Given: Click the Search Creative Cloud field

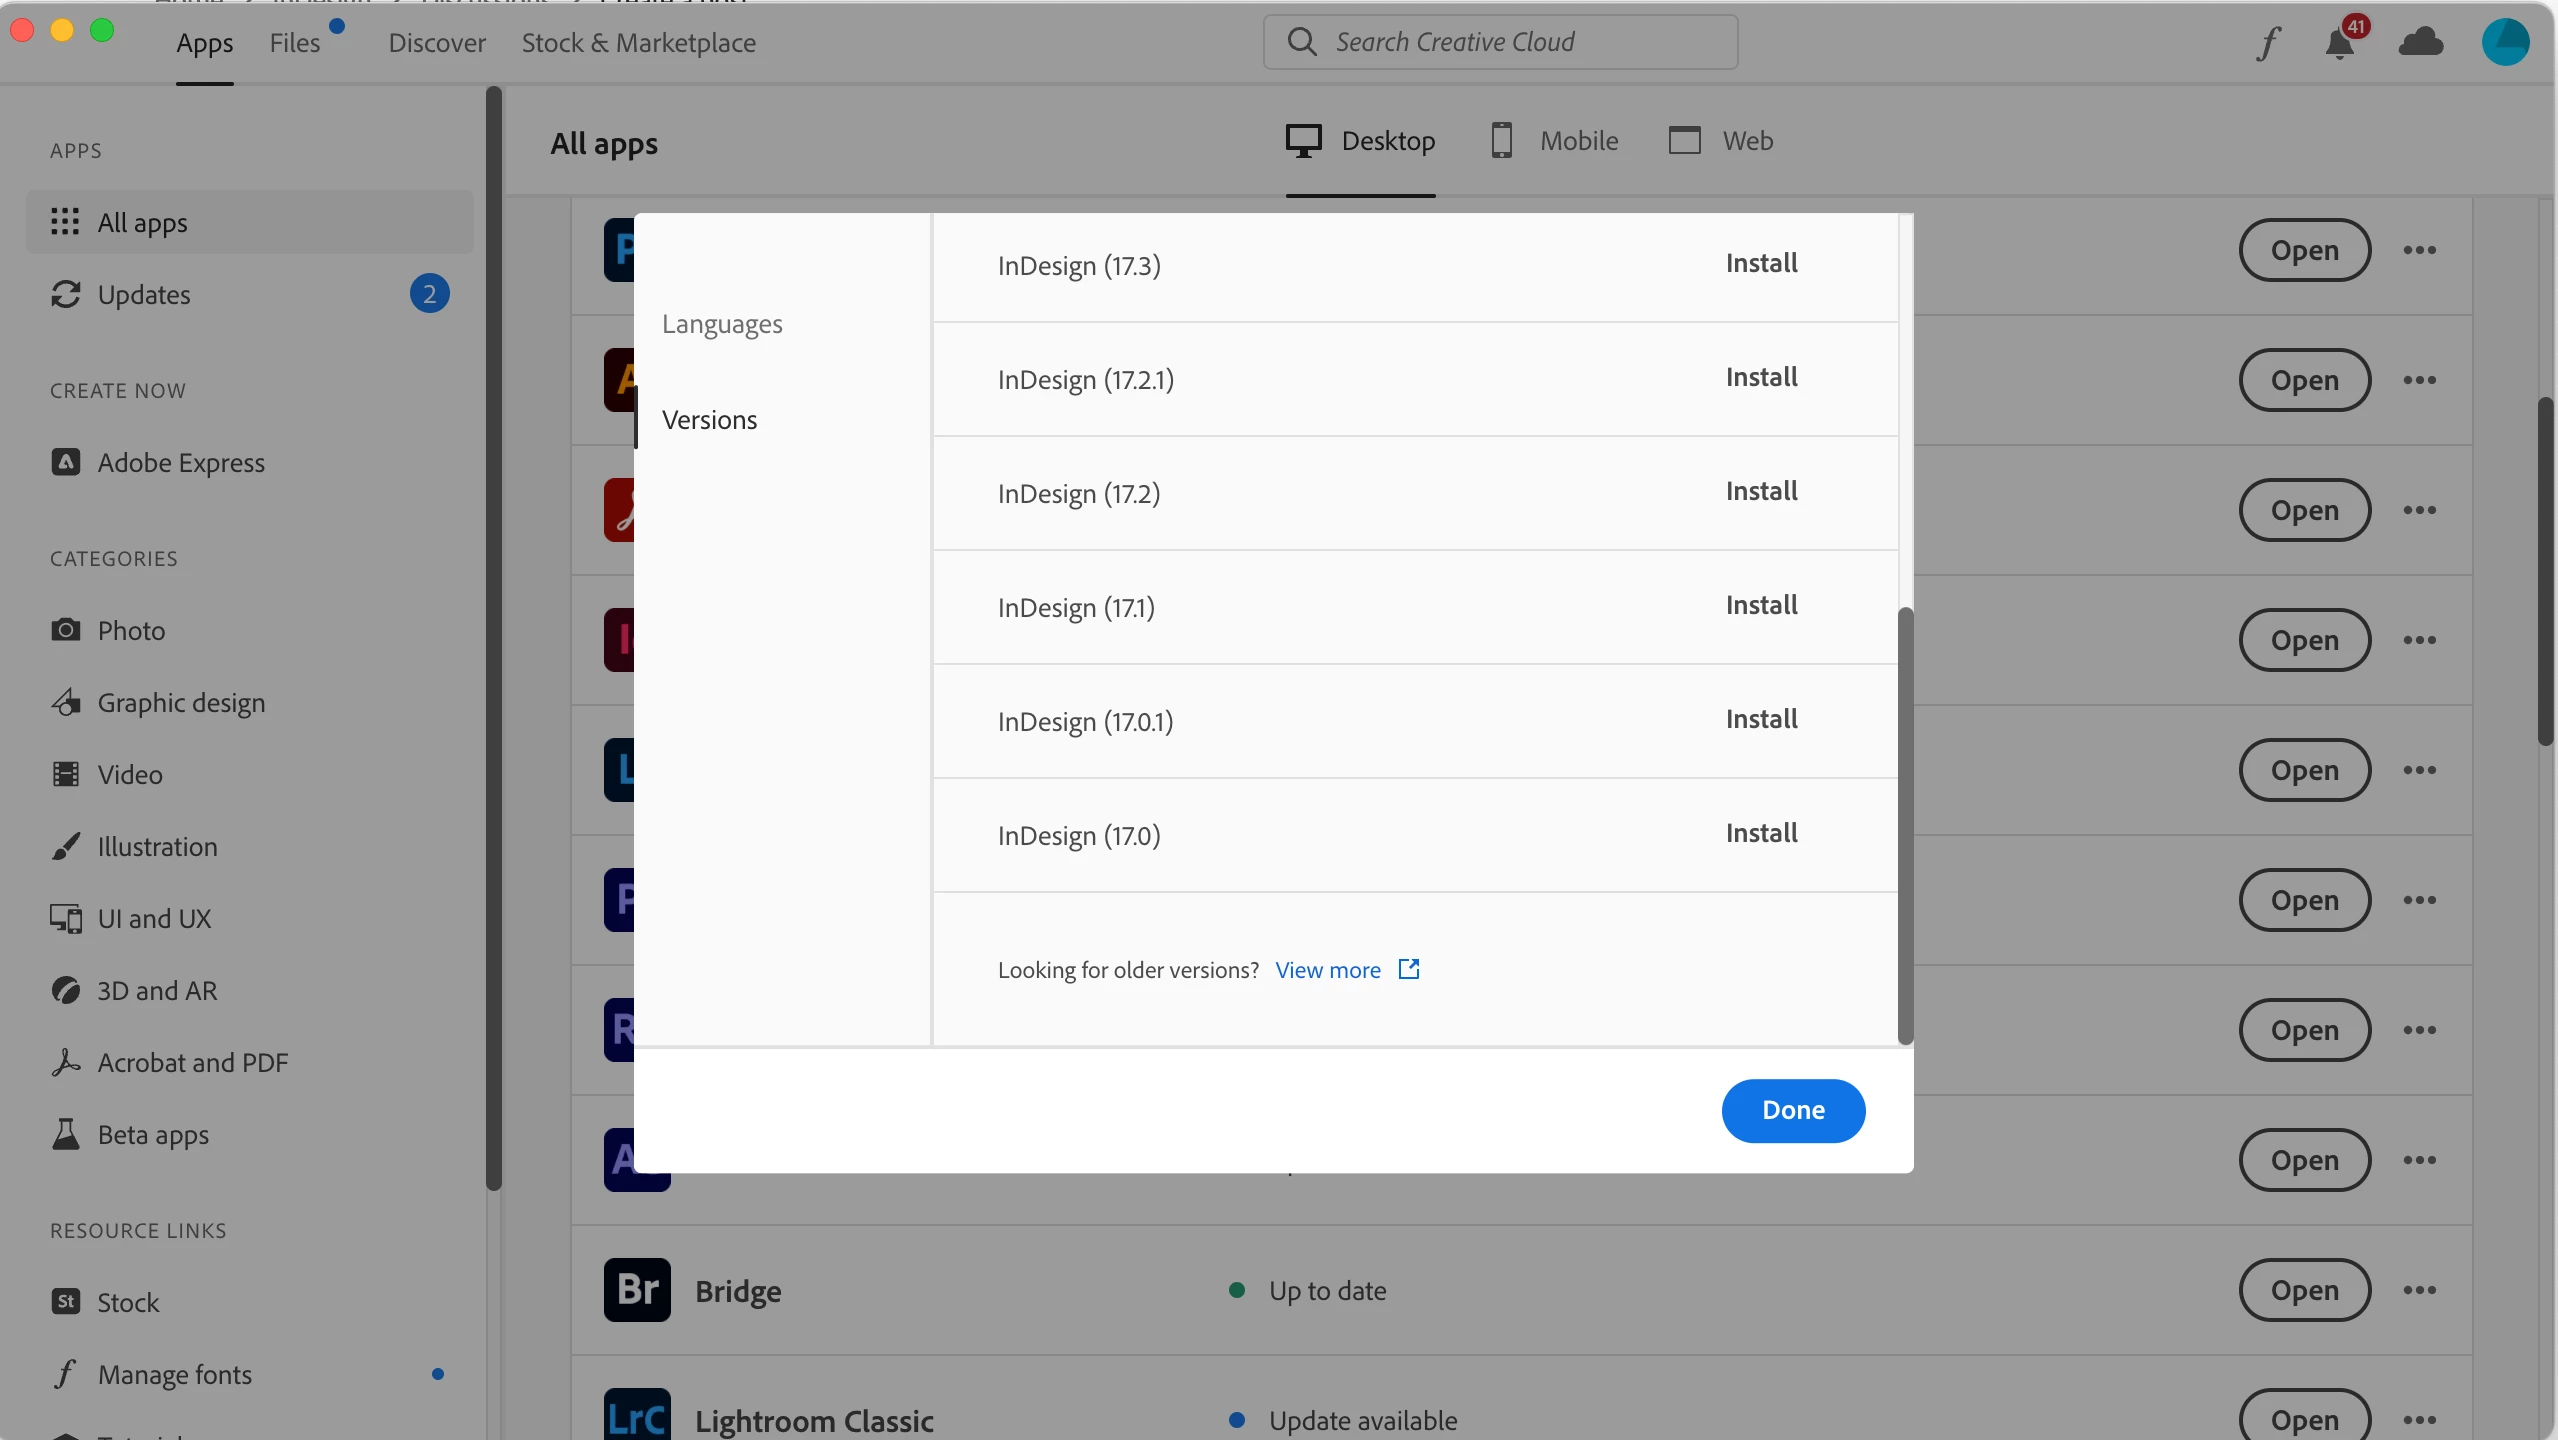Looking at the screenshot, I should click(x=1500, y=42).
